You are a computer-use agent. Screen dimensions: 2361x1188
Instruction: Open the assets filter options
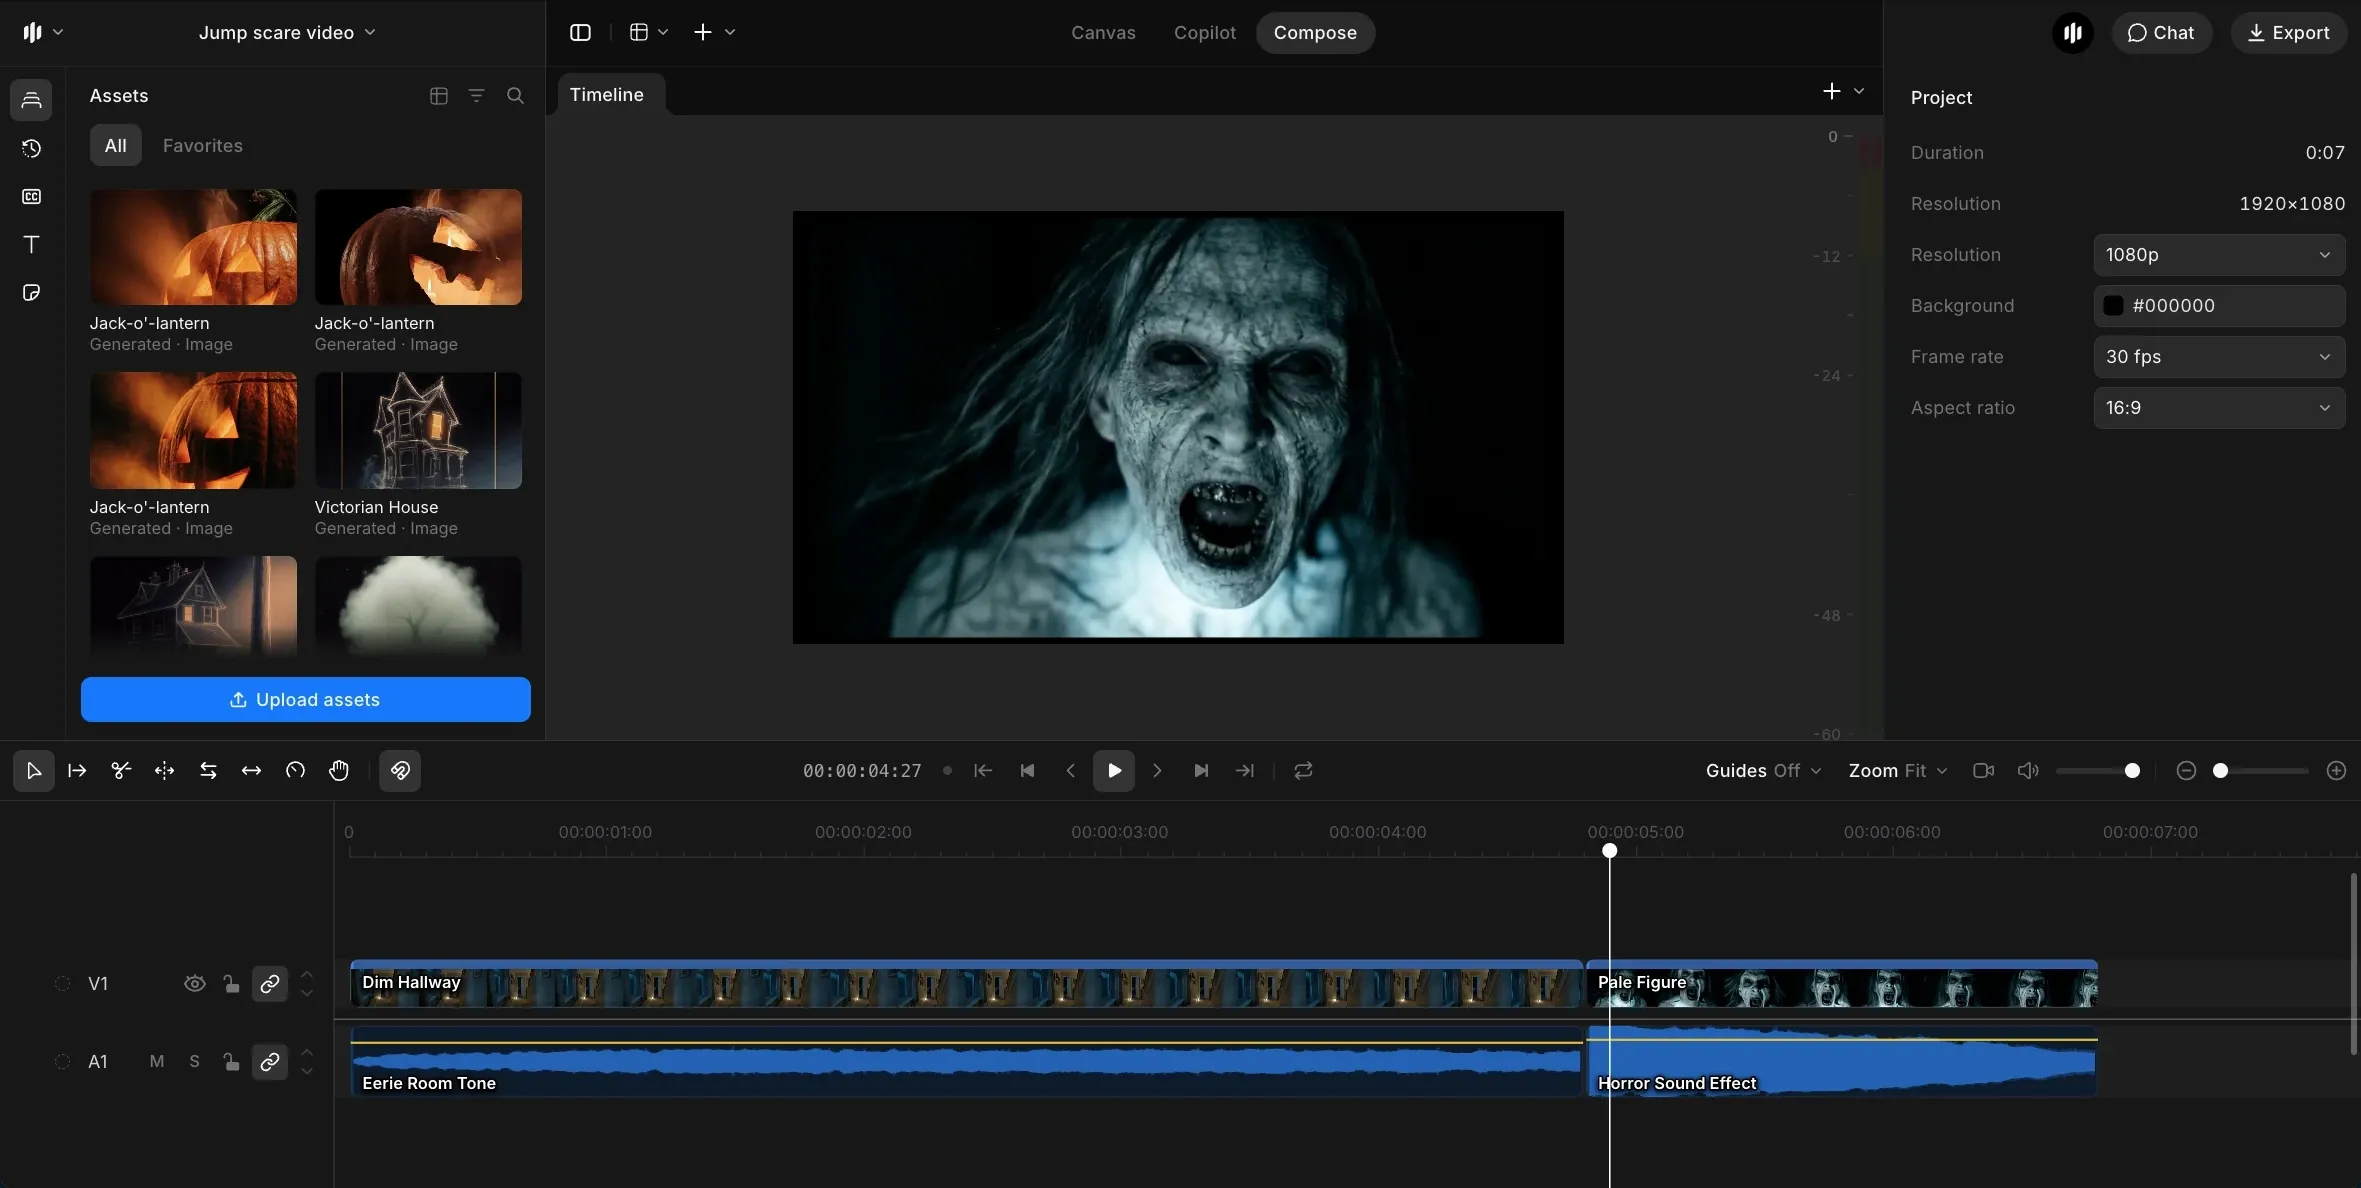(477, 96)
